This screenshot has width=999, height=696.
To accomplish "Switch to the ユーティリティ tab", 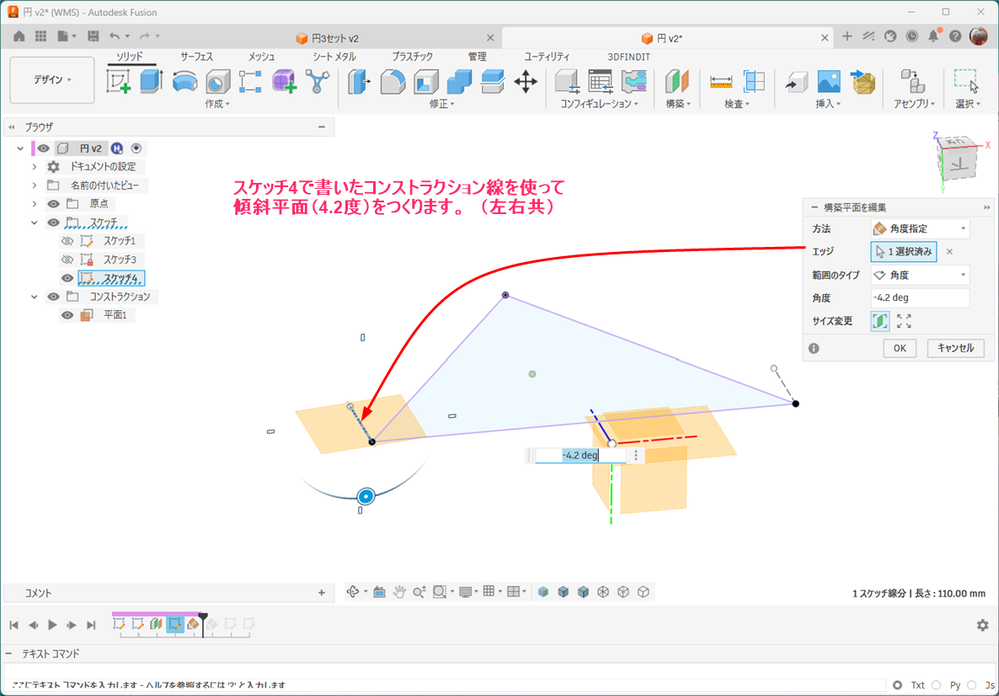I will [547, 57].
